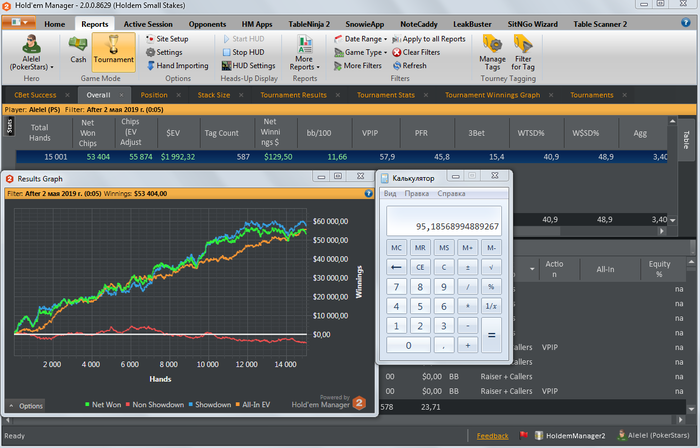Click the help icon in the ribbon corner
The height and width of the screenshot is (448, 700).
coord(686,22)
